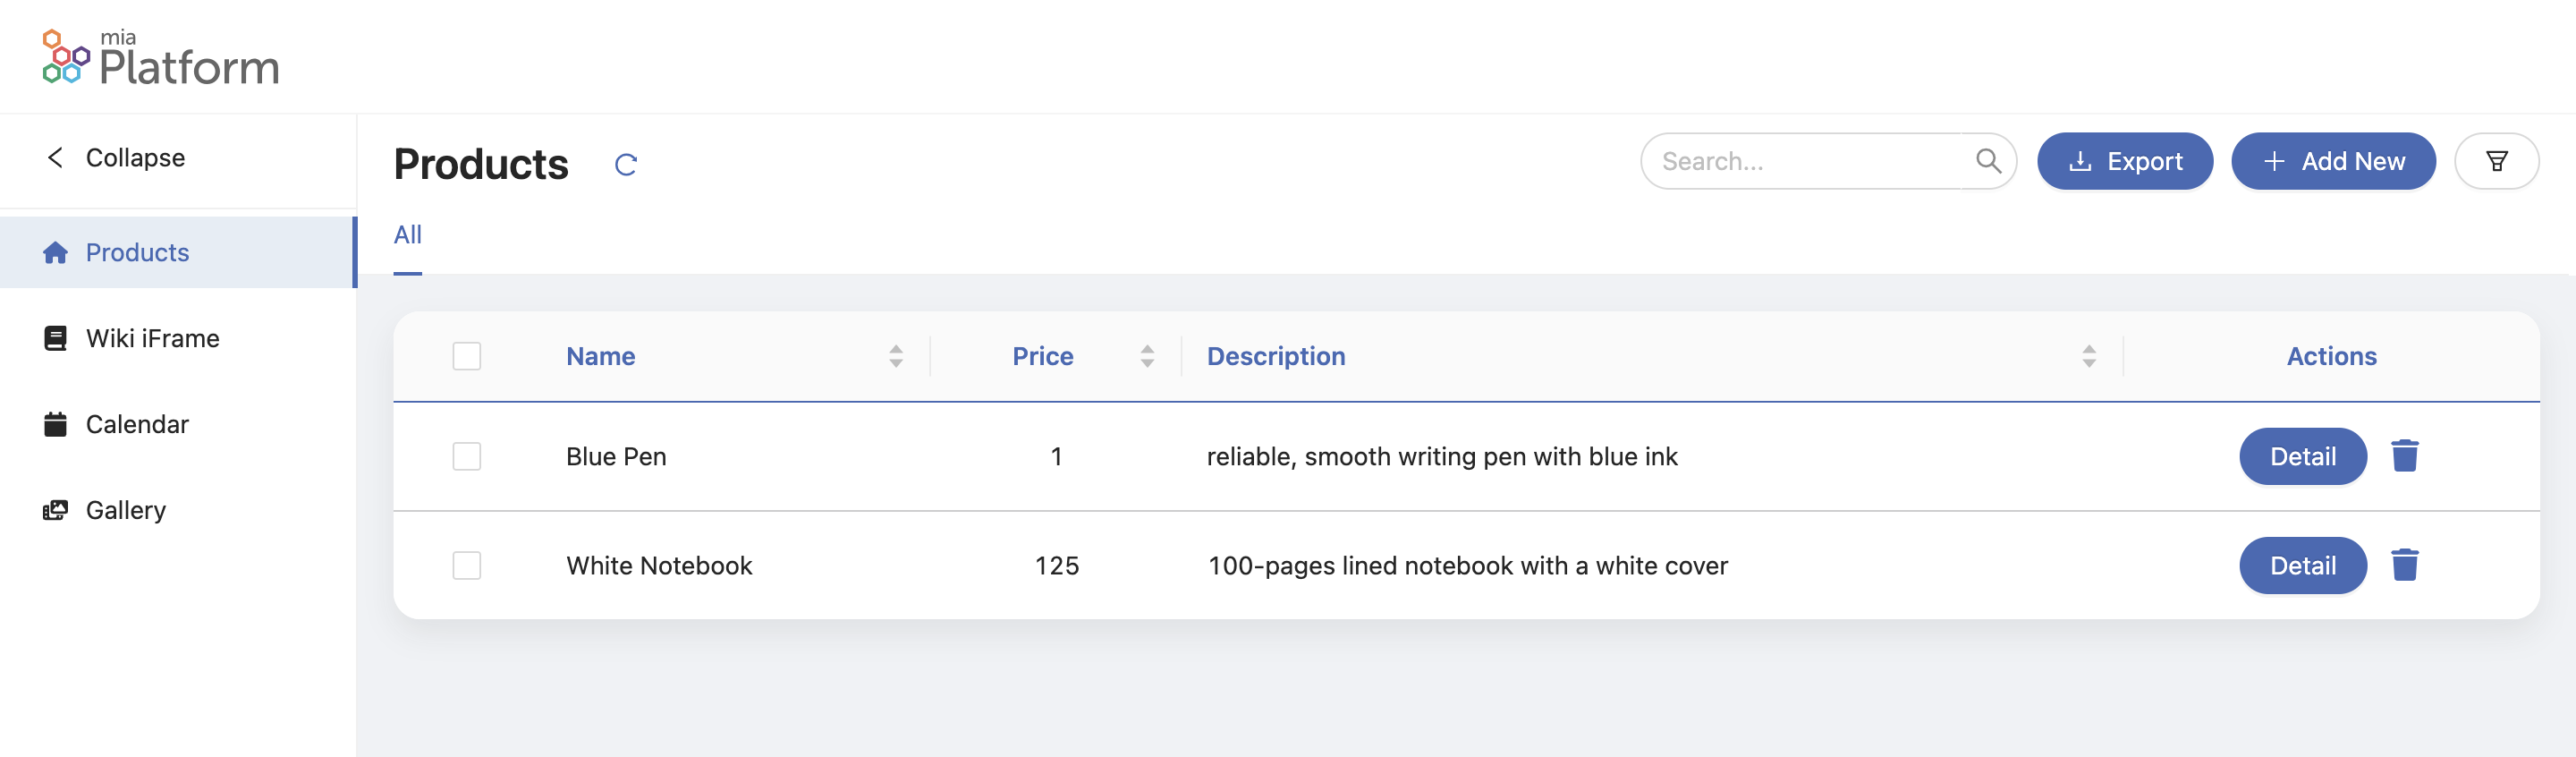The image size is (2576, 757).
Task: Check the White Notebook row checkbox
Action: (466, 565)
